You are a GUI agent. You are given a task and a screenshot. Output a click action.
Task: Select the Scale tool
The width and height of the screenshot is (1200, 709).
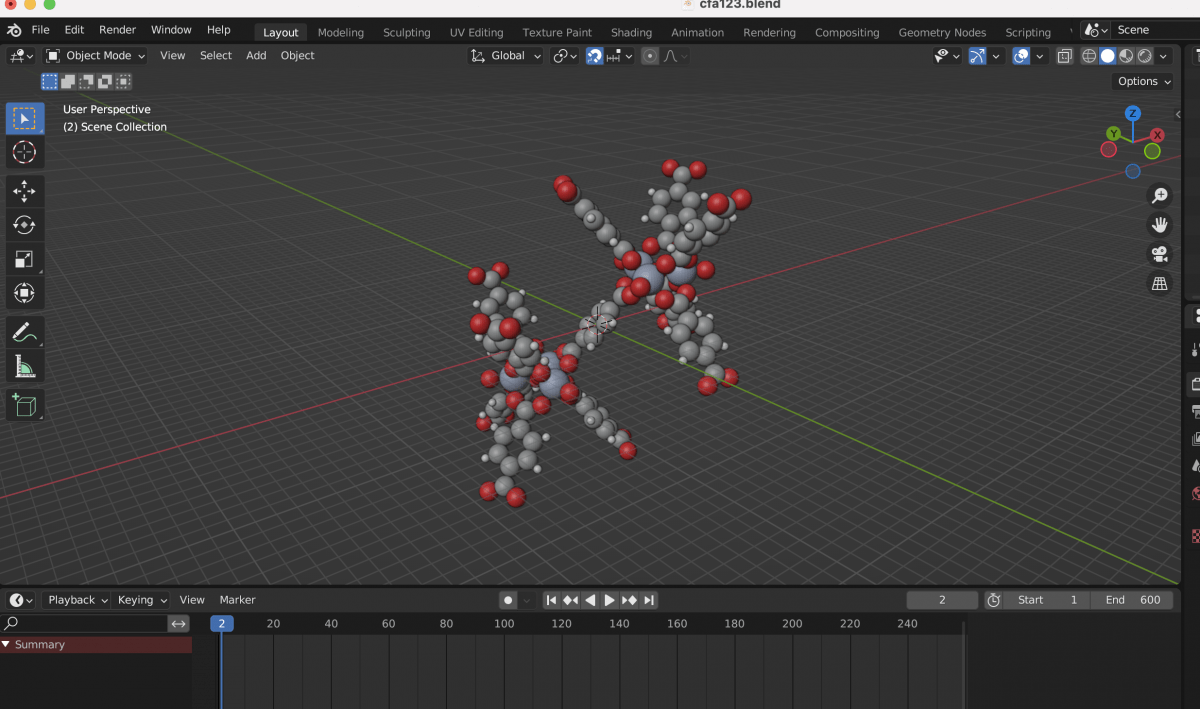[25, 259]
